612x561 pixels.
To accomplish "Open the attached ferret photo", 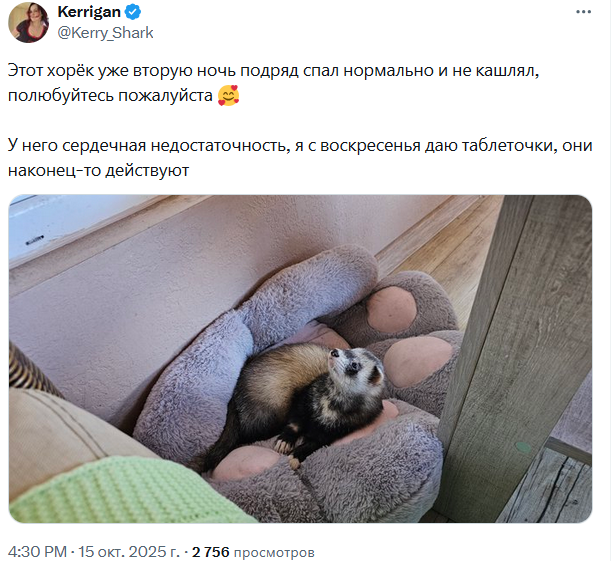I will pyautogui.click(x=300, y=358).
